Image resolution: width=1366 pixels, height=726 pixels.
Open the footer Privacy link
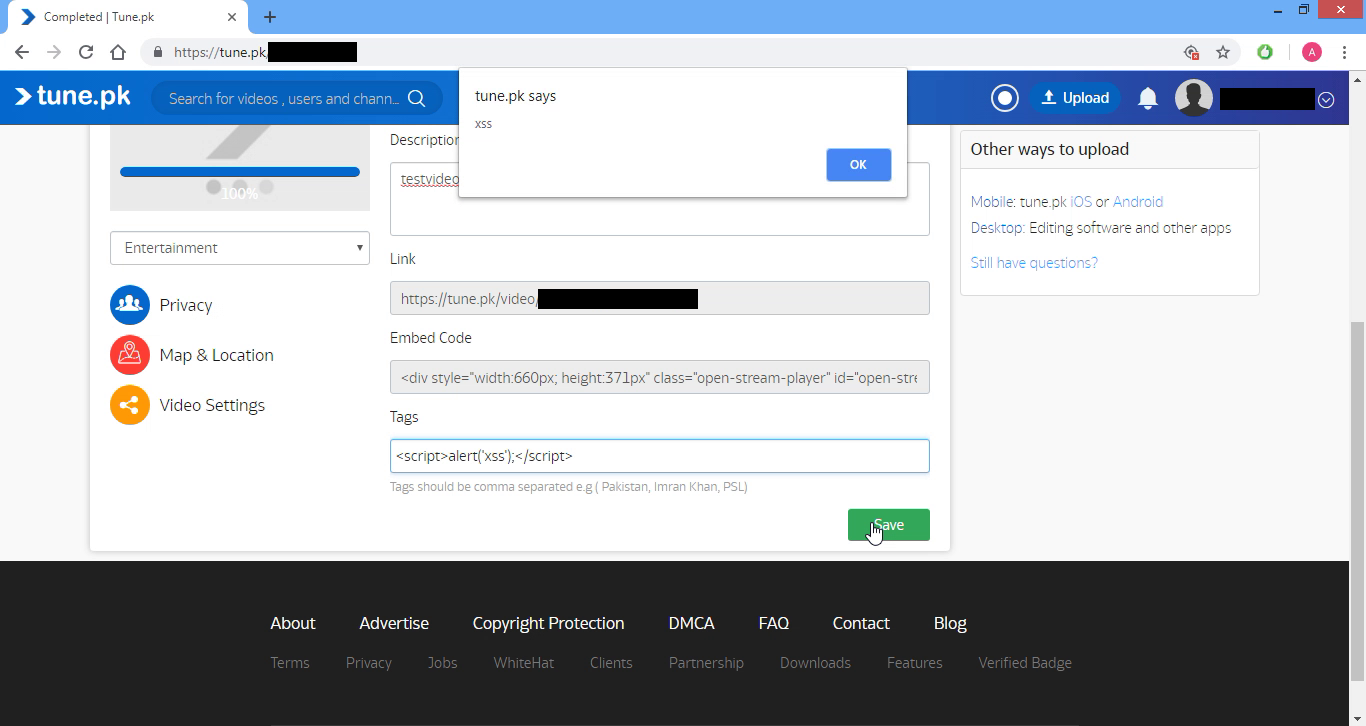[369, 663]
